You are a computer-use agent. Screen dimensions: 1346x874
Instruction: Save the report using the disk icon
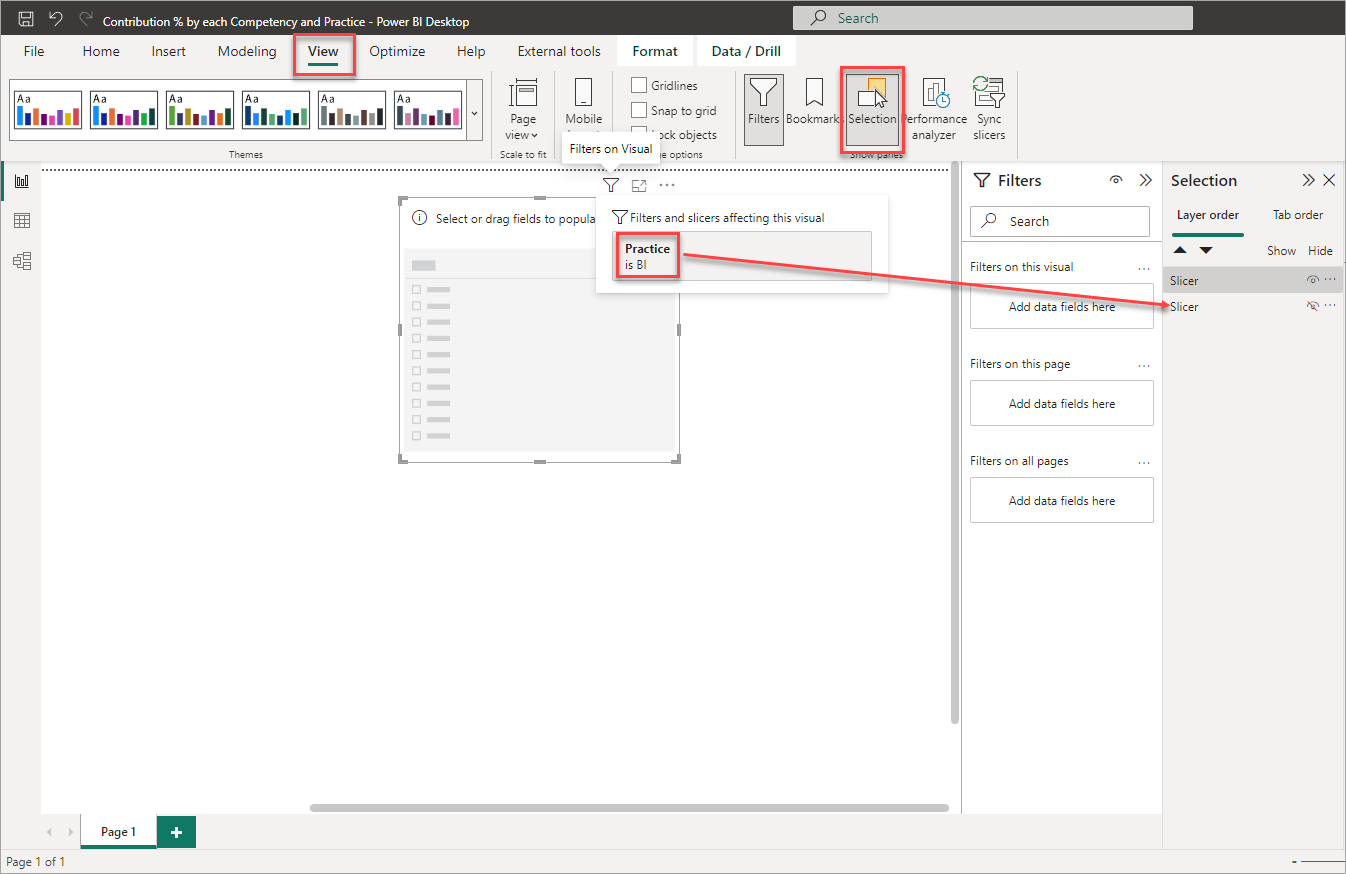click(27, 19)
